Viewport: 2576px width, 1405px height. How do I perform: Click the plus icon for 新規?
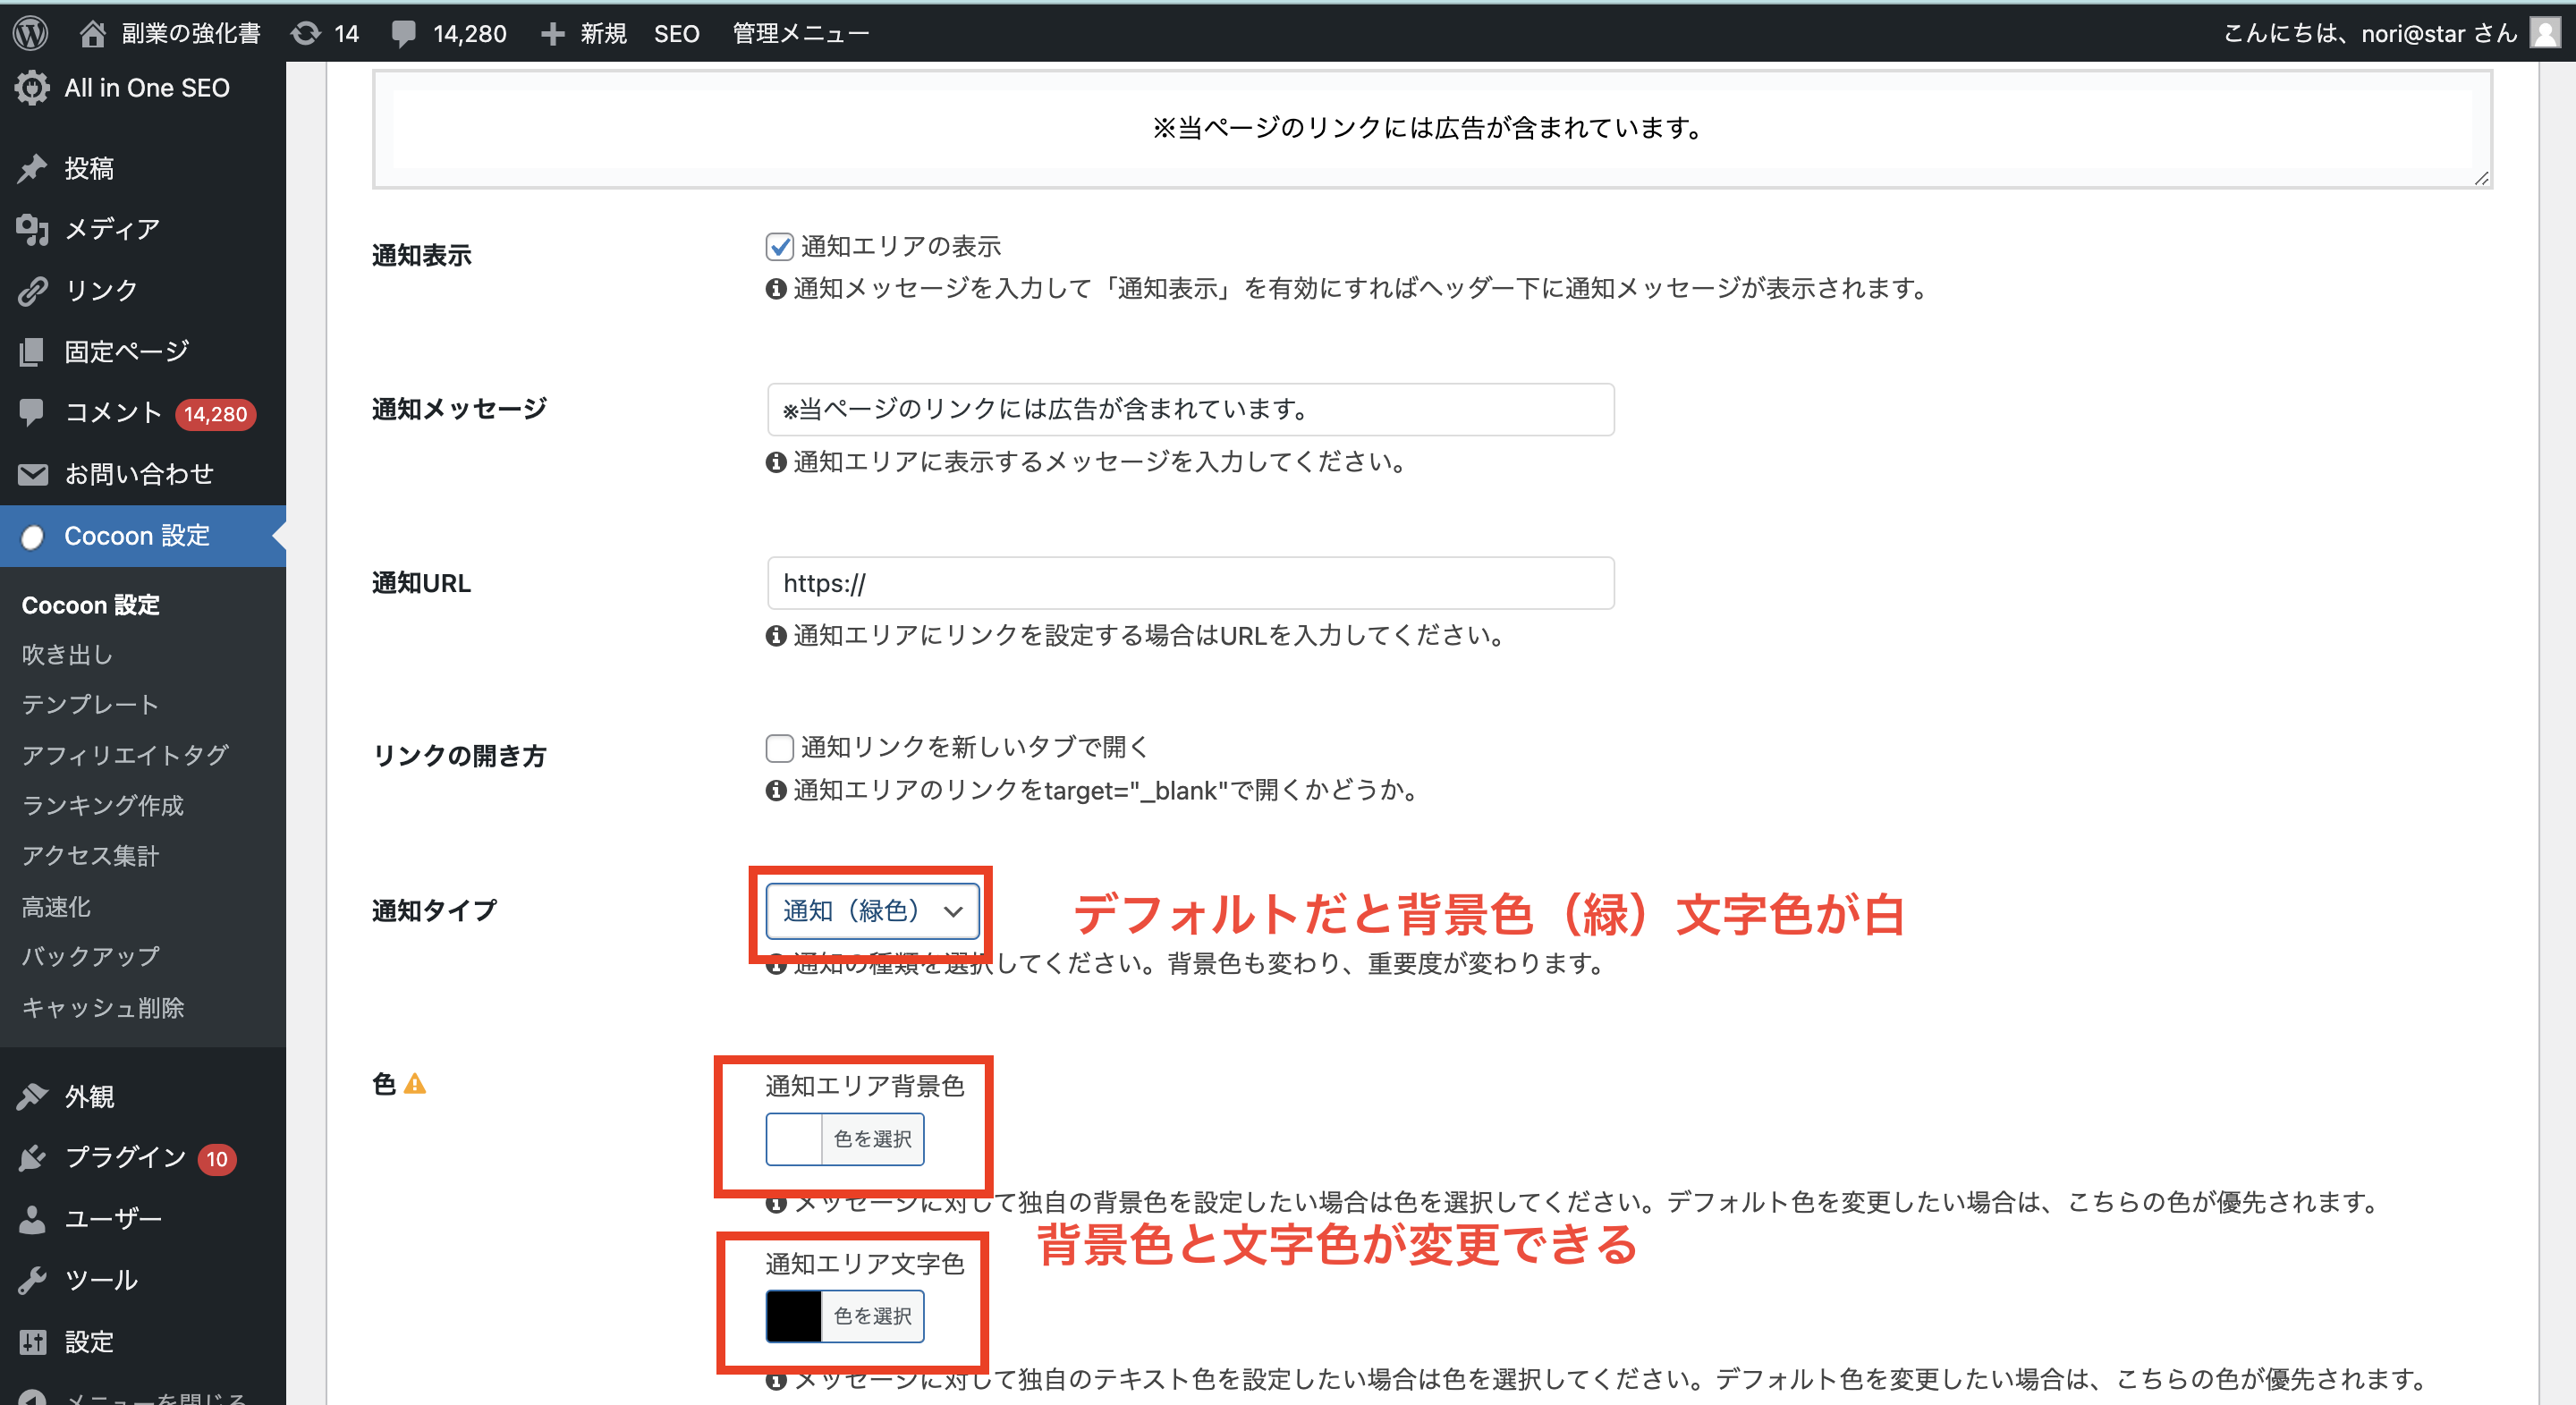pyautogui.click(x=552, y=33)
